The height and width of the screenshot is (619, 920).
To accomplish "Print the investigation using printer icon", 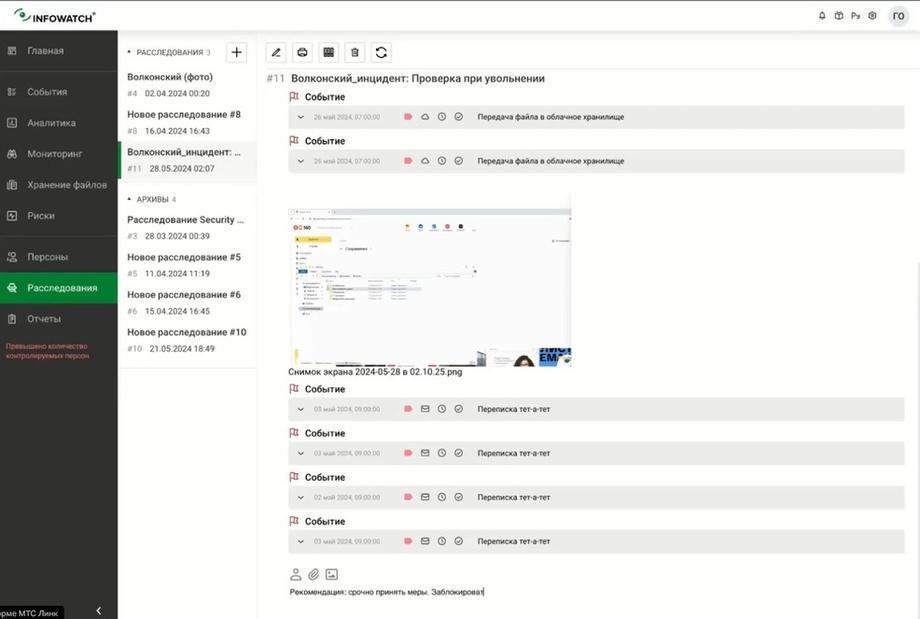I will [302, 52].
